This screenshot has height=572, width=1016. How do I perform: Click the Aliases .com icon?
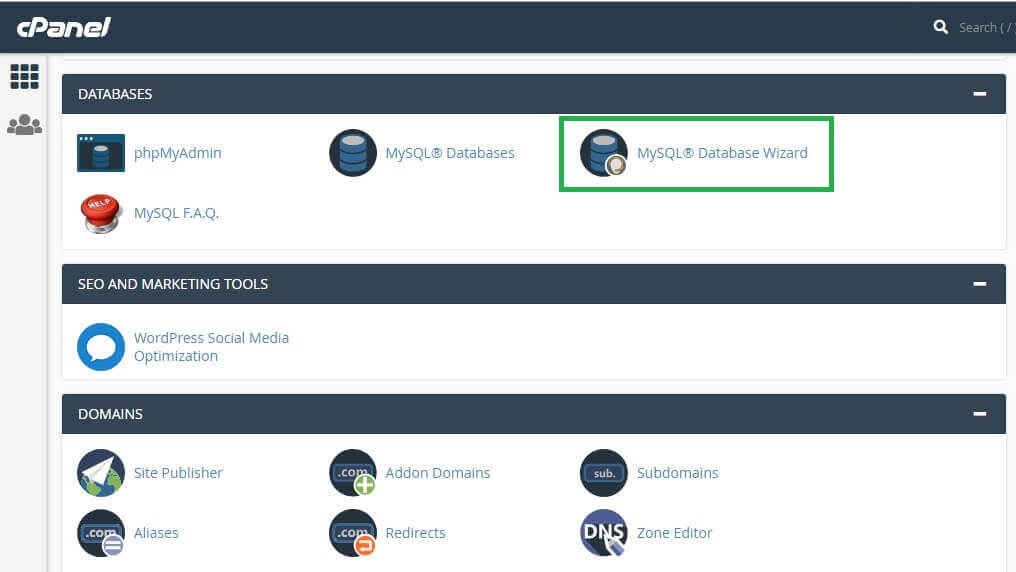[101, 533]
